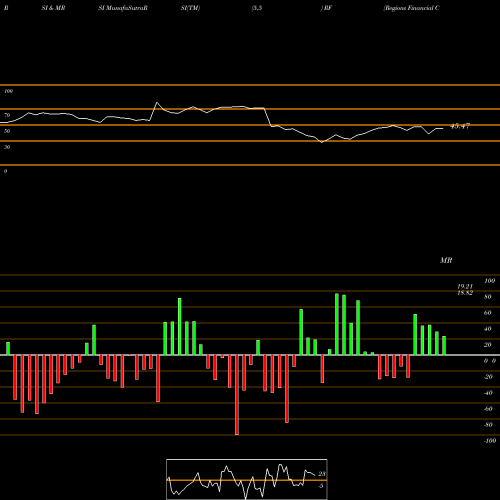500x500 pixels.
Task: Click the 'SI(TM)' header label
Action: click(190, 8)
